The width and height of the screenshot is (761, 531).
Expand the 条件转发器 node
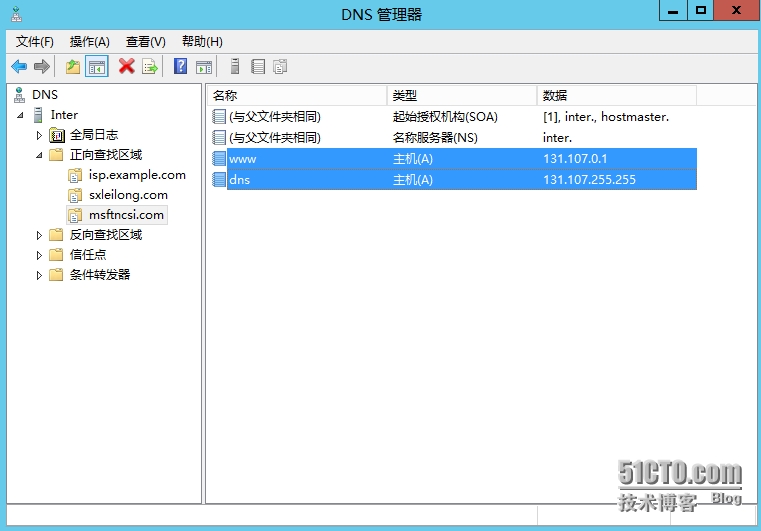[x=39, y=275]
